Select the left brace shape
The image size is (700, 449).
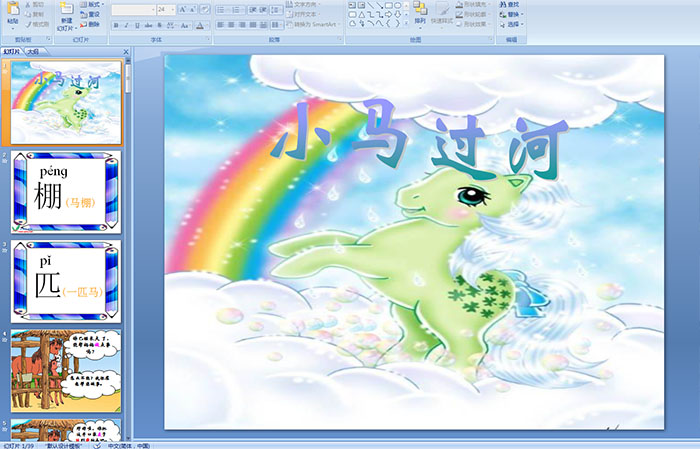tap(388, 24)
